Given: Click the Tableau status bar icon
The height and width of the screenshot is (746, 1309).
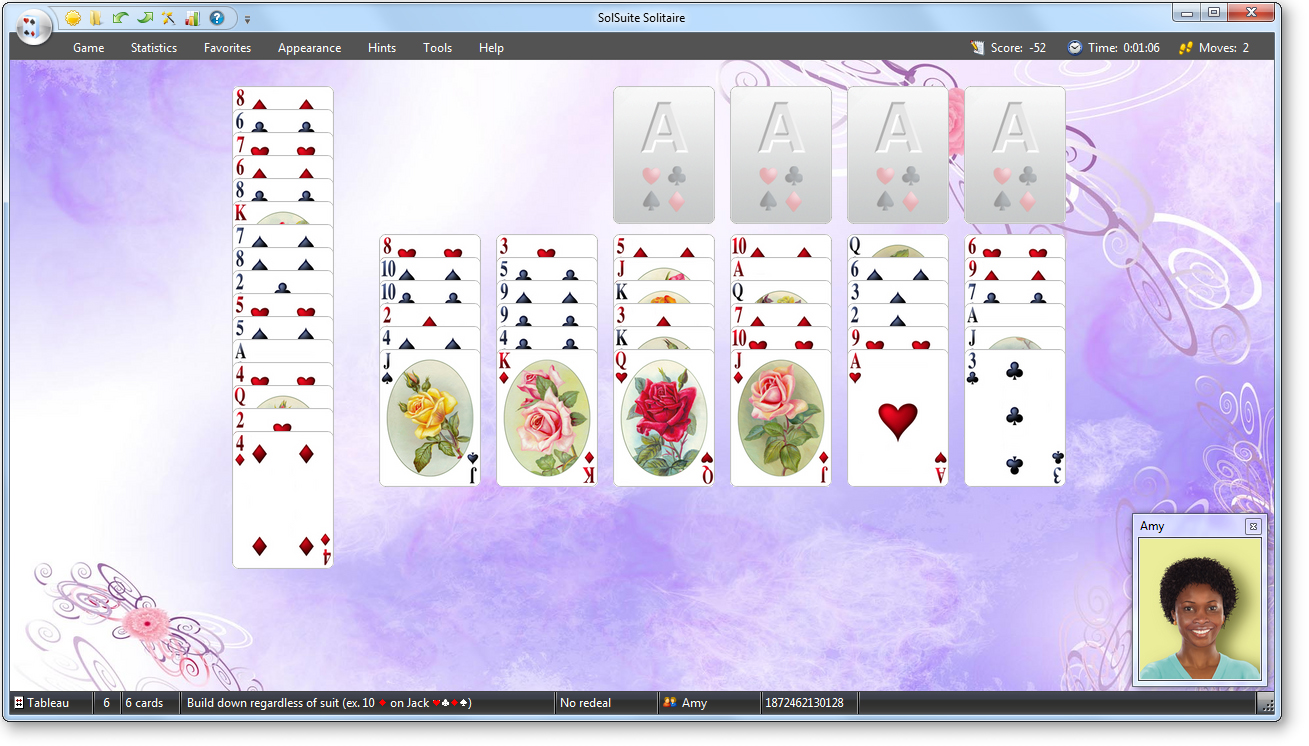Looking at the screenshot, I should (19, 703).
